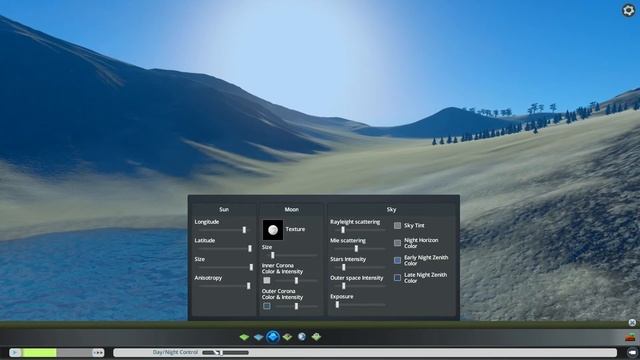Open the Early Night Zenith Color swatch
Viewport: 640px width, 360px height.
[x=397, y=260]
